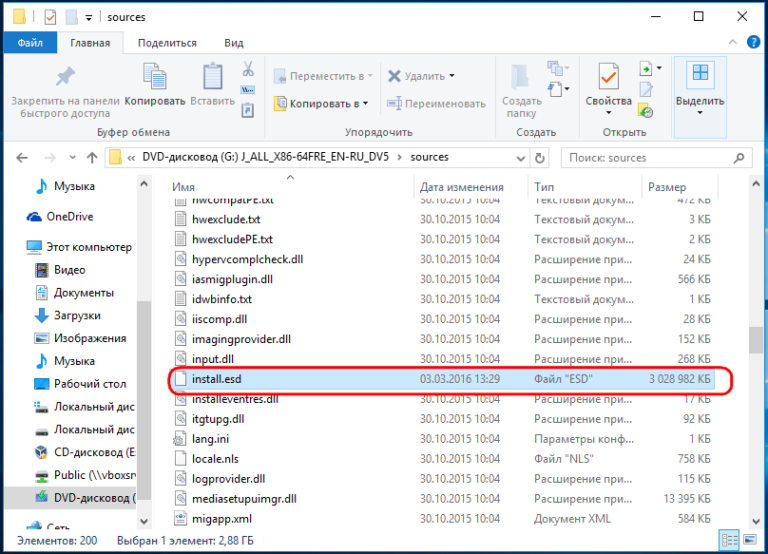This screenshot has width=768, height=554.
Task: Go up one folder level with the arrow
Action: (86, 157)
